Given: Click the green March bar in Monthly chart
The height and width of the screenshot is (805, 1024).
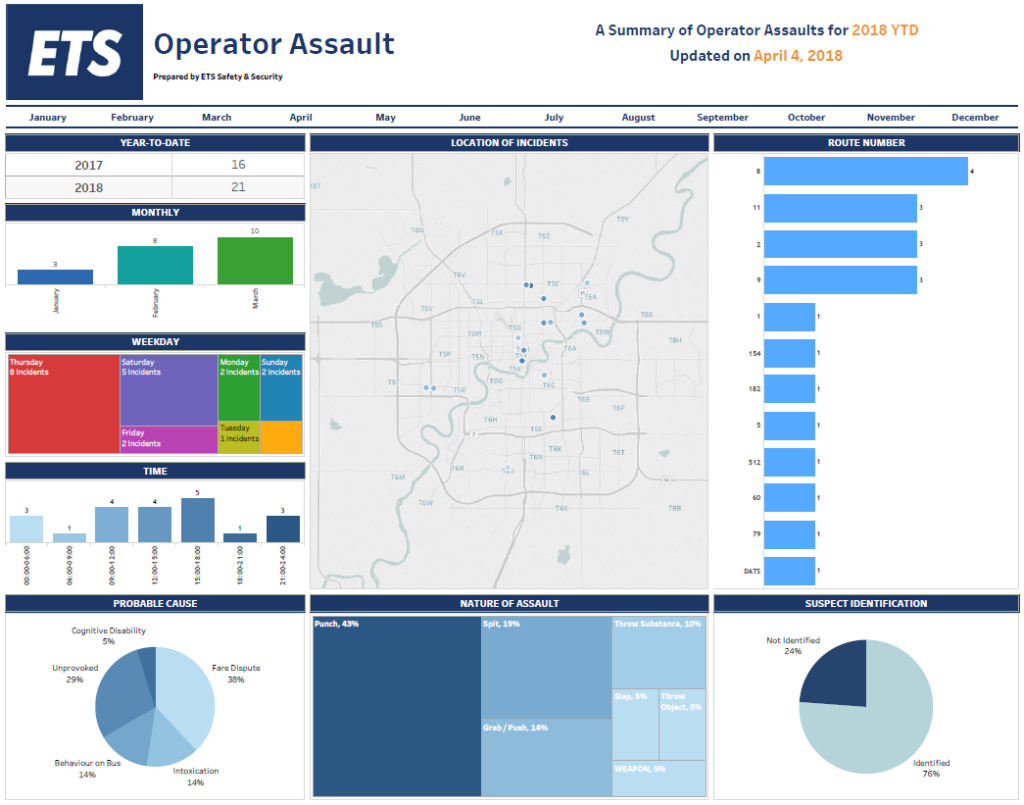Looking at the screenshot, I should tap(255, 261).
